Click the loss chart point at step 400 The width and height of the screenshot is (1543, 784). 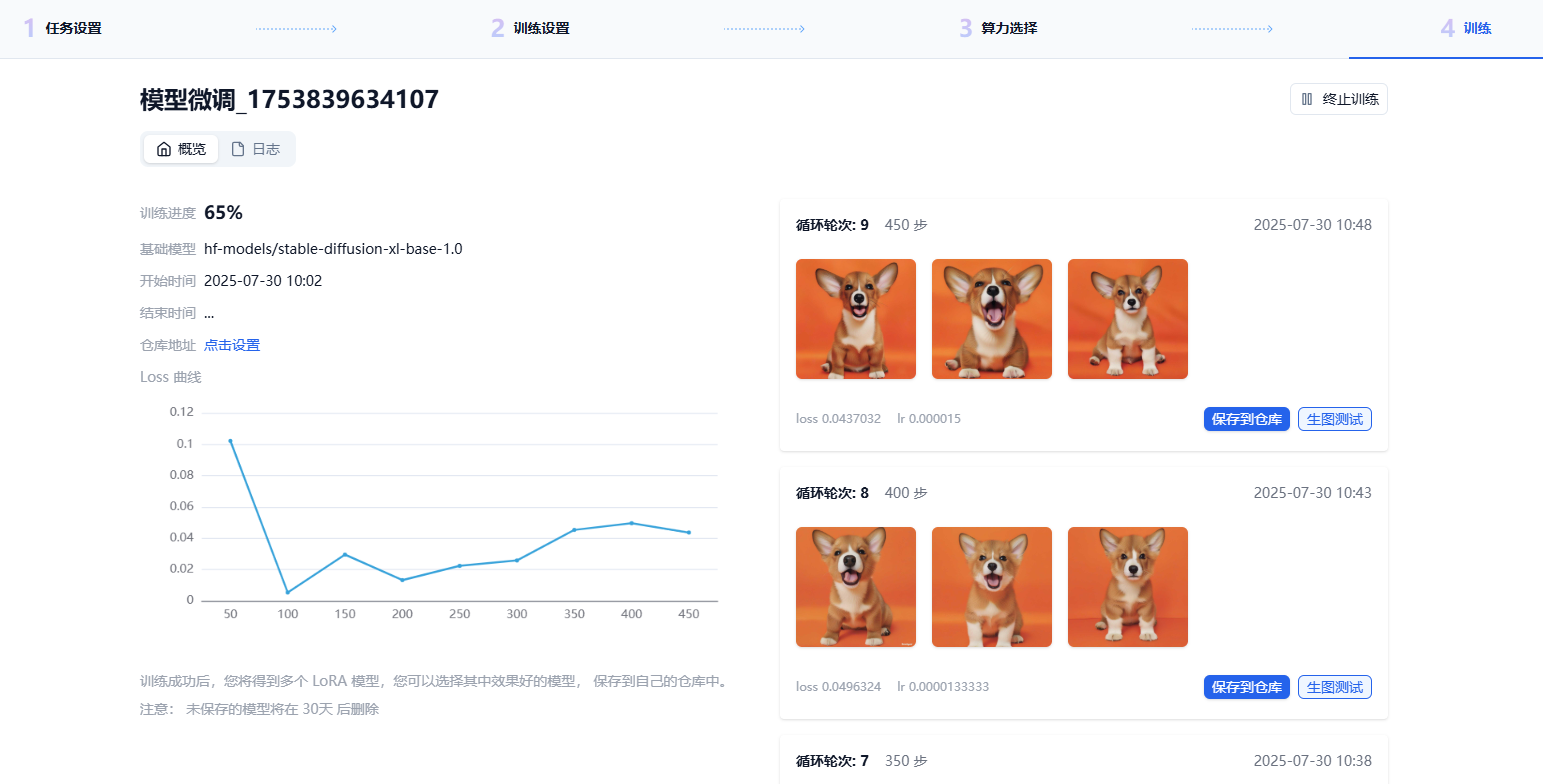point(631,523)
